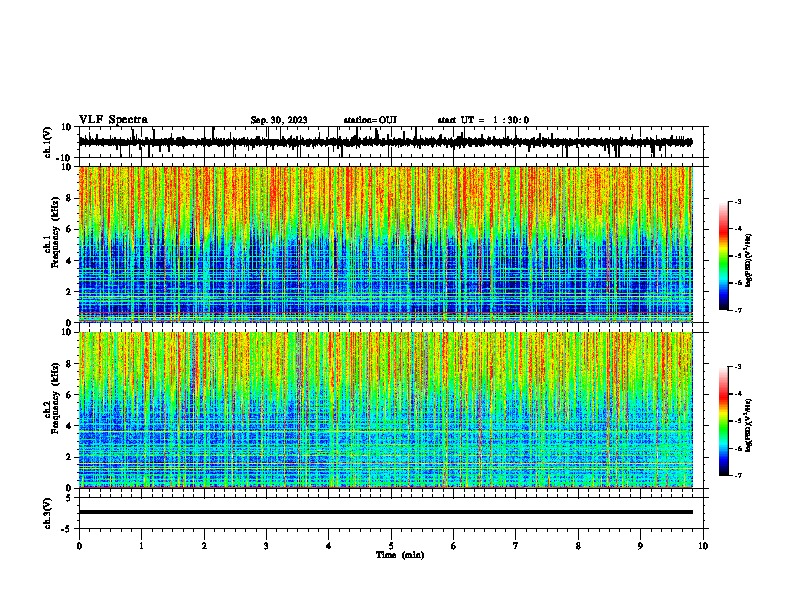Screen dimensions: 792x612
Task: Click the "ch.3(V)" axis label
Action: [48, 513]
